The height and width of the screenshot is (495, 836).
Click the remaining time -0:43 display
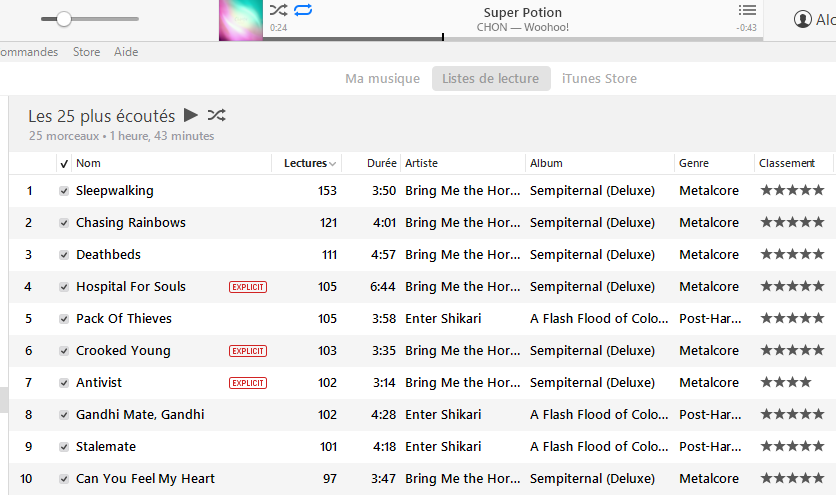[x=746, y=28]
